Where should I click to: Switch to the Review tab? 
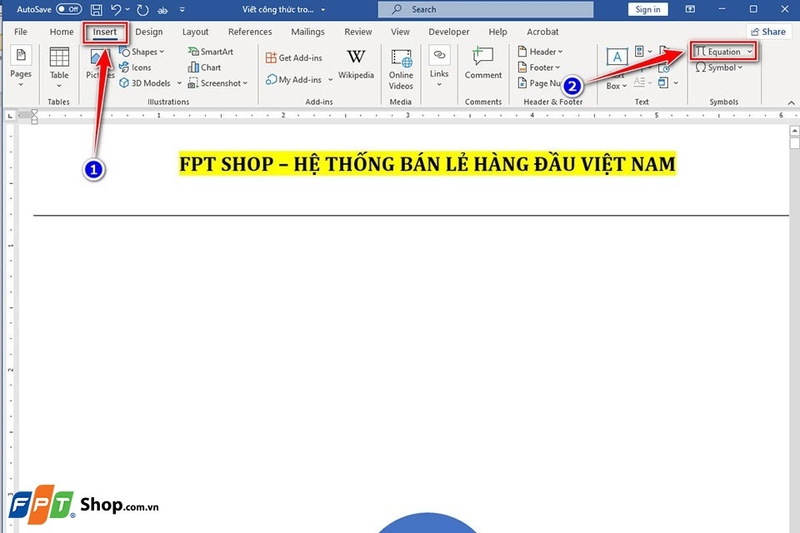(358, 32)
